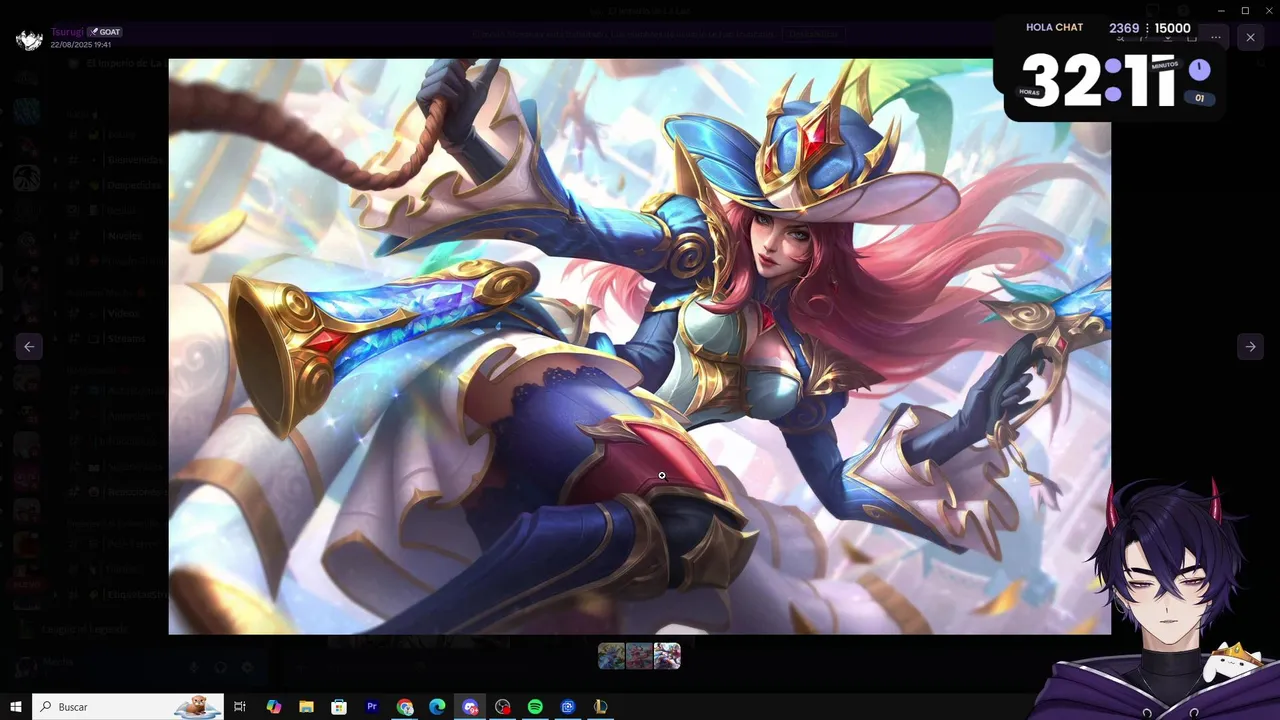The width and height of the screenshot is (1280, 720).
Task: Open OBS Studio from the taskbar
Action: point(502,707)
